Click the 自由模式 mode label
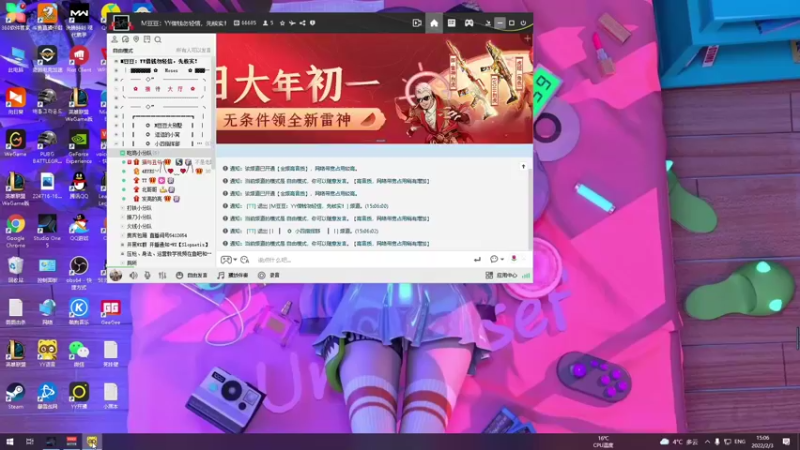This screenshot has width=800, height=450. tap(122, 51)
